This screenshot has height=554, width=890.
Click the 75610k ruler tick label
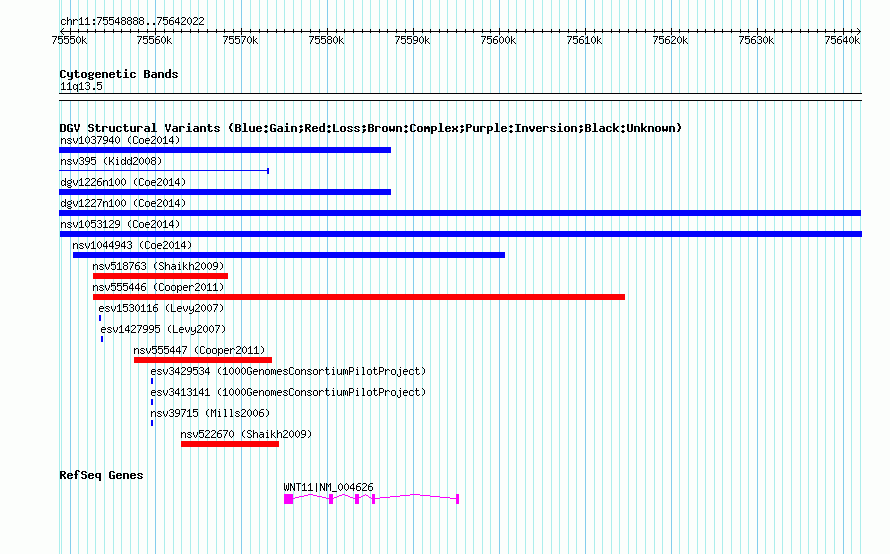click(584, 40)
